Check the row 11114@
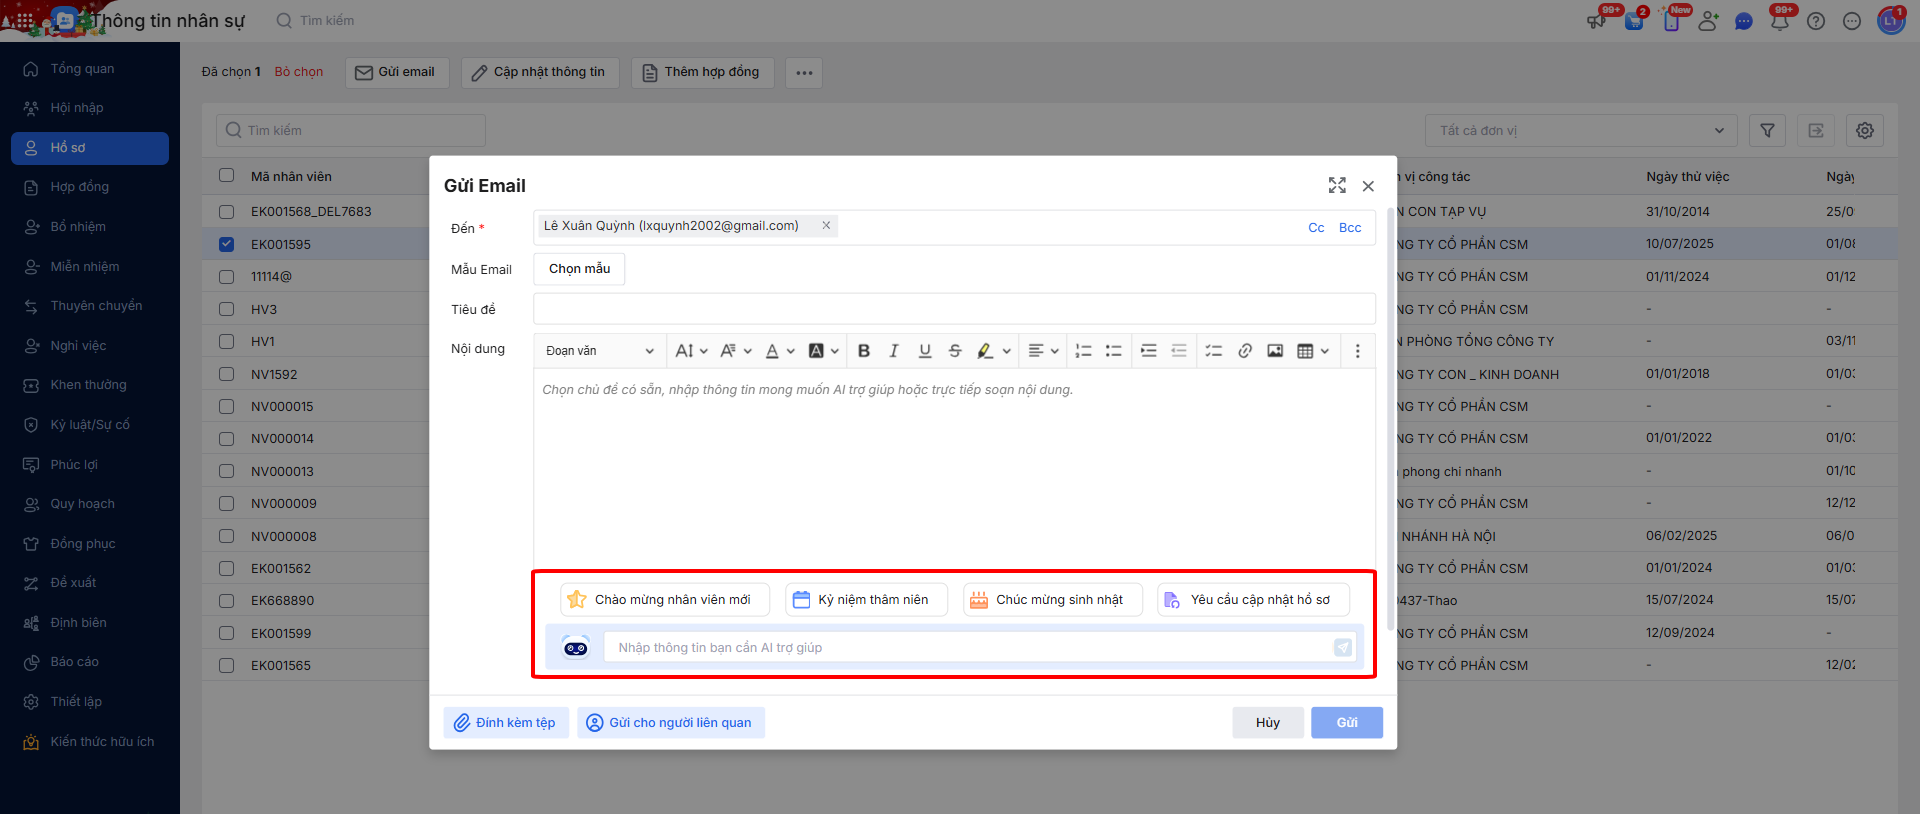The image size is (1920, 814). point(227,277)
